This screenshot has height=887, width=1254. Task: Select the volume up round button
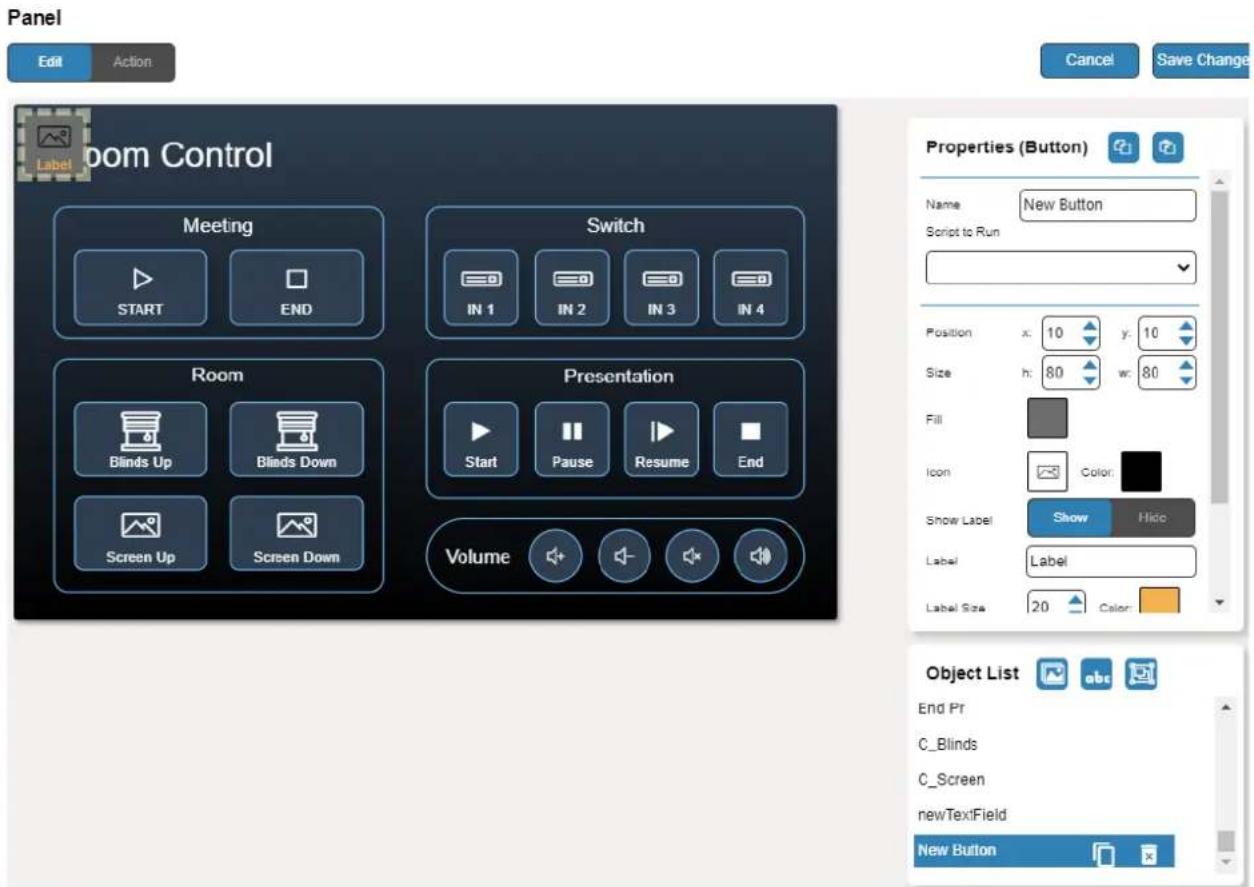[x=554, y=557]
